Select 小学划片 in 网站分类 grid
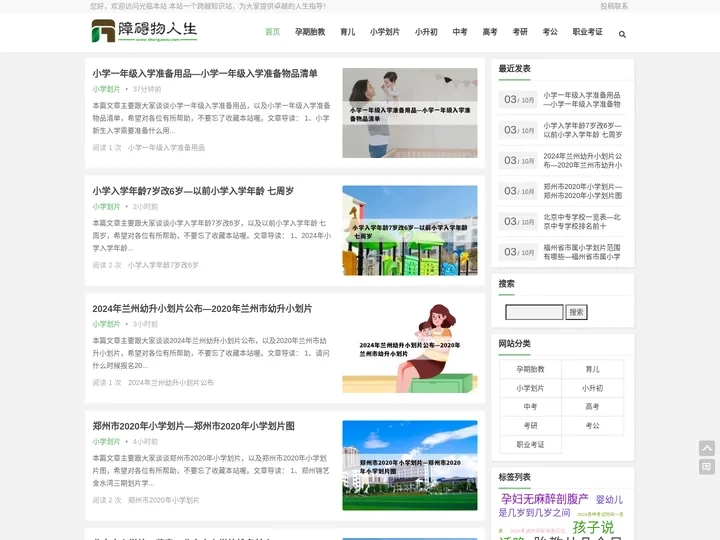The width and height of the screenshot is (720, 540). pyautogui.click(x=530, y=388)
